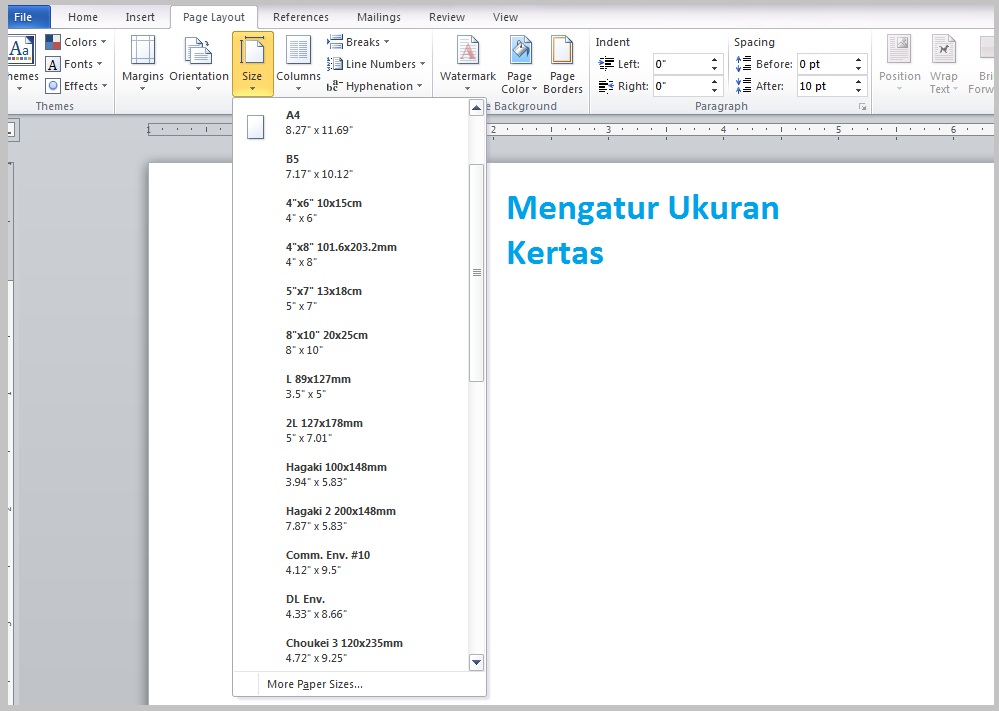
Task: Open the File tab
Action: tap(24, 17)
